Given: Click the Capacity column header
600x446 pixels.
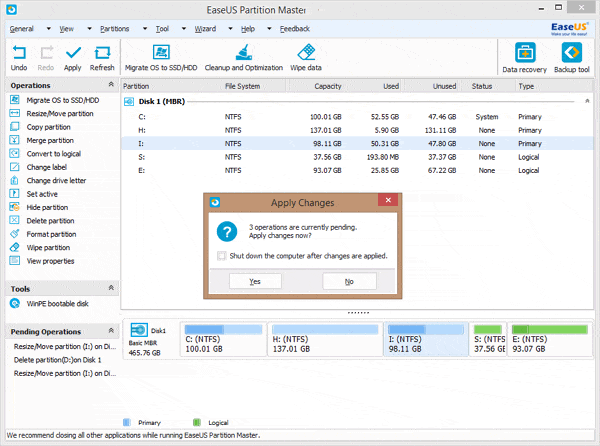Looking at the screenshot, I should pos(328,86).
